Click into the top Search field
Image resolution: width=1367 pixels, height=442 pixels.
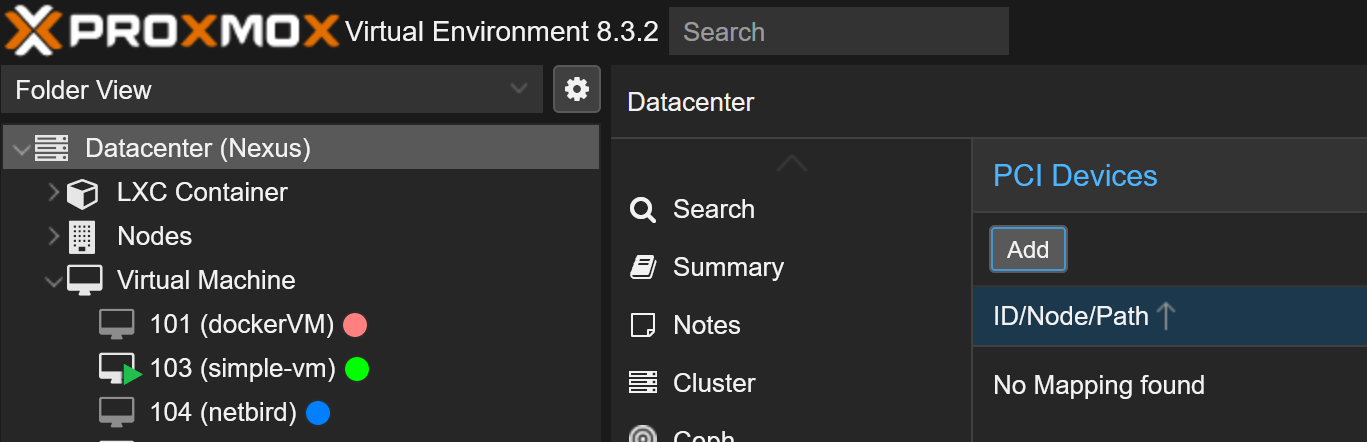point(838,32)
